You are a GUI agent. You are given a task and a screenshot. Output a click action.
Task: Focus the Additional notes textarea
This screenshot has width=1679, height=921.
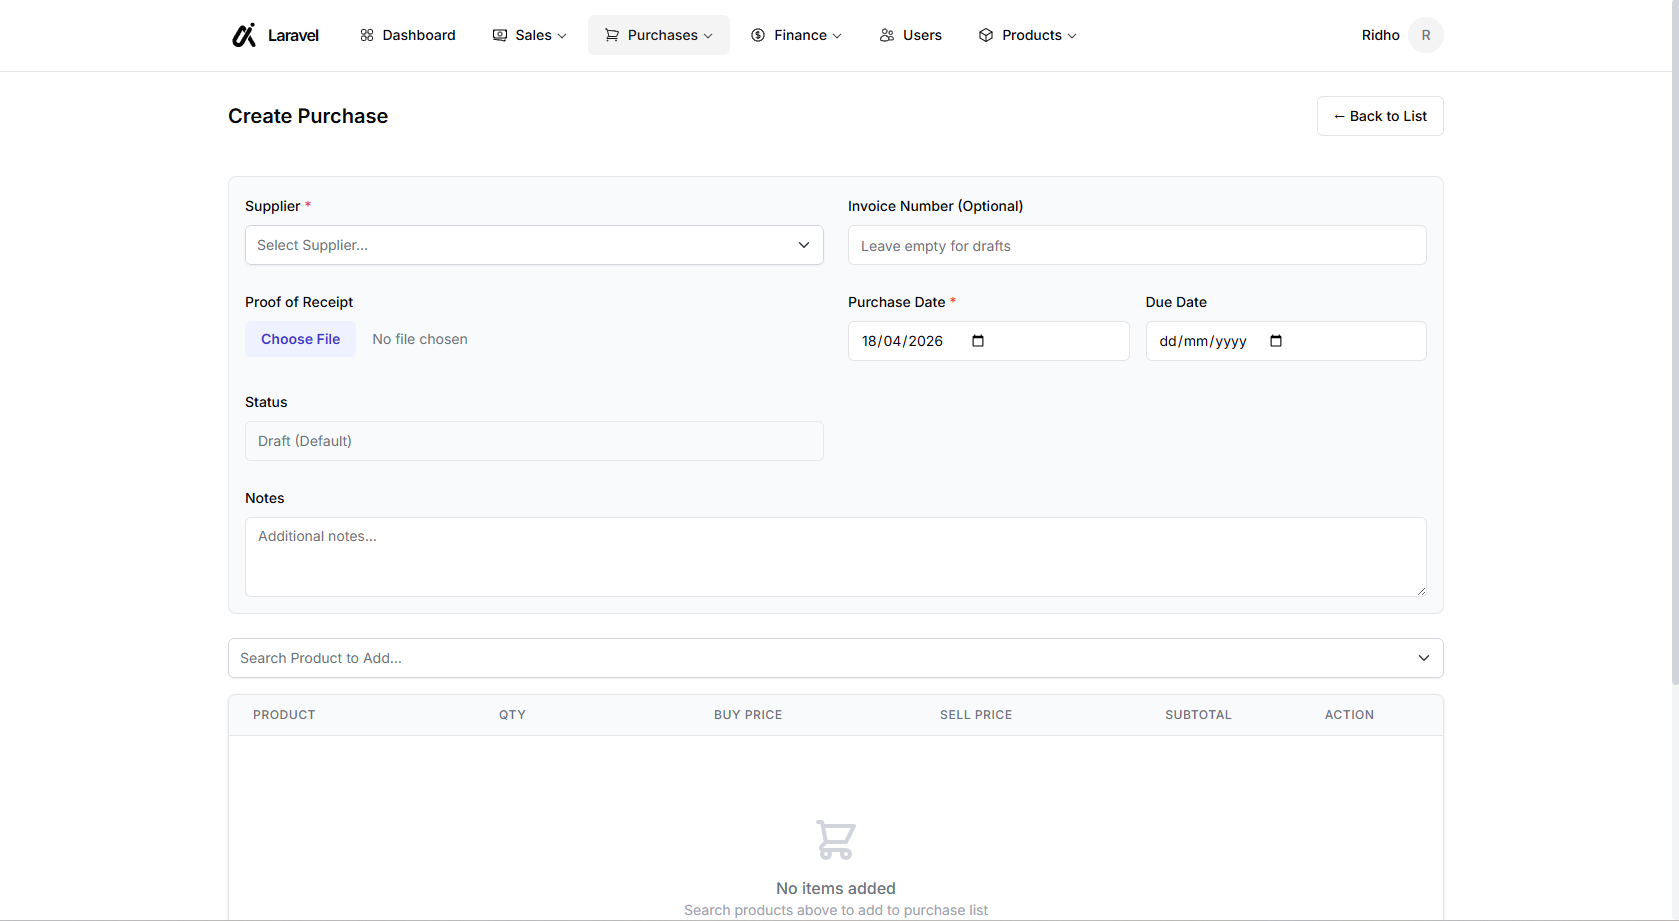(x=836, y=557)
